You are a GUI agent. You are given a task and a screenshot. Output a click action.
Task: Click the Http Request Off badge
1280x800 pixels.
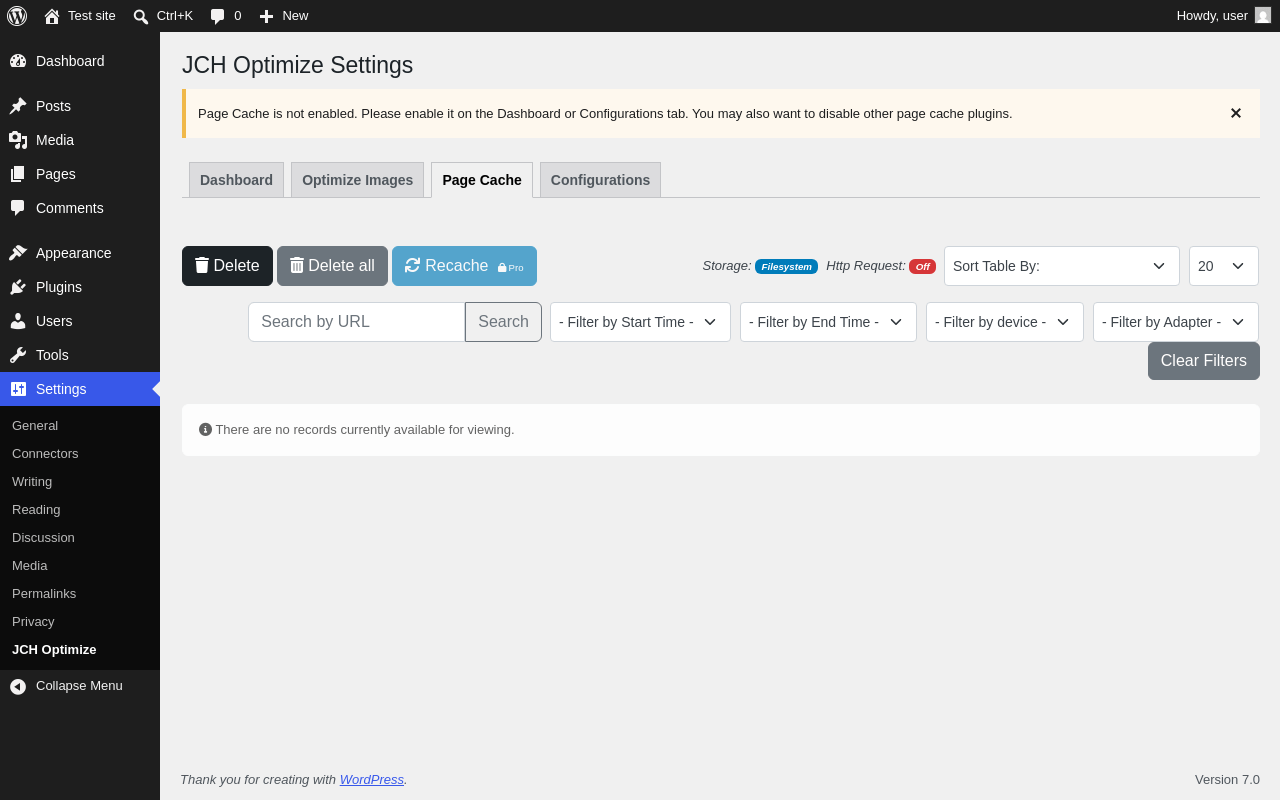[922, 267]
